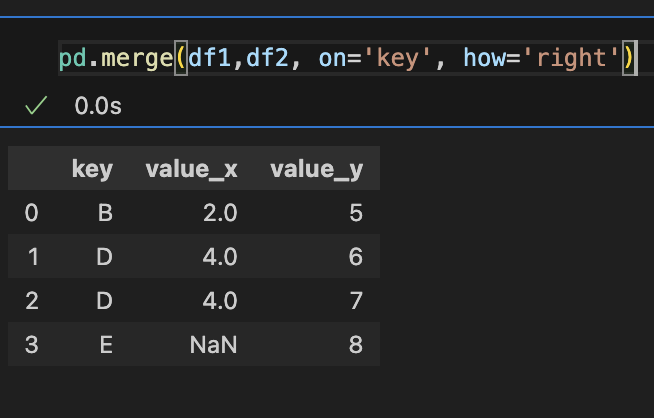The width and height of the screenshot is (654, 418).
Task: Click the value_y cell 6
Action: (x=356, y=257)
